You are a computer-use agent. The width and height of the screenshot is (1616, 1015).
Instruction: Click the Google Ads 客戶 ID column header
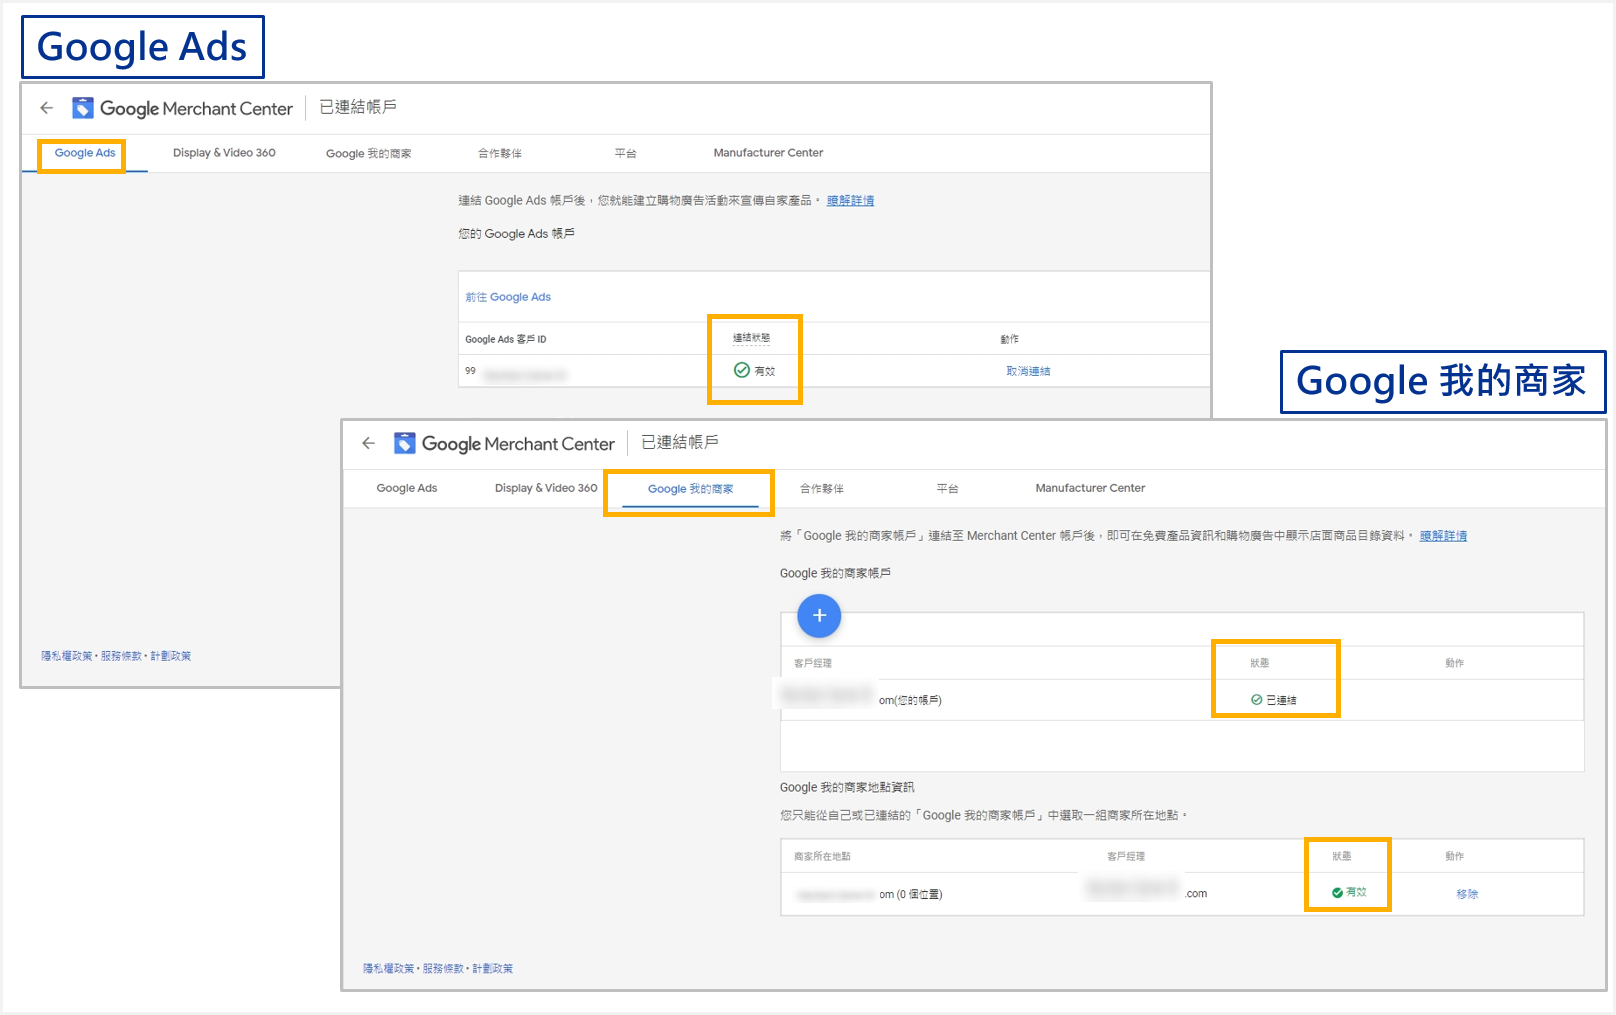coord(505,340)
